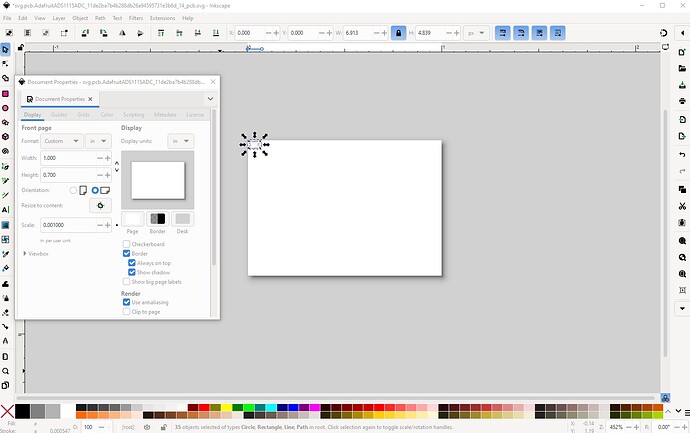Open the page Format dropdown
The width and height of the screenshot is (690, 433).
62,141
